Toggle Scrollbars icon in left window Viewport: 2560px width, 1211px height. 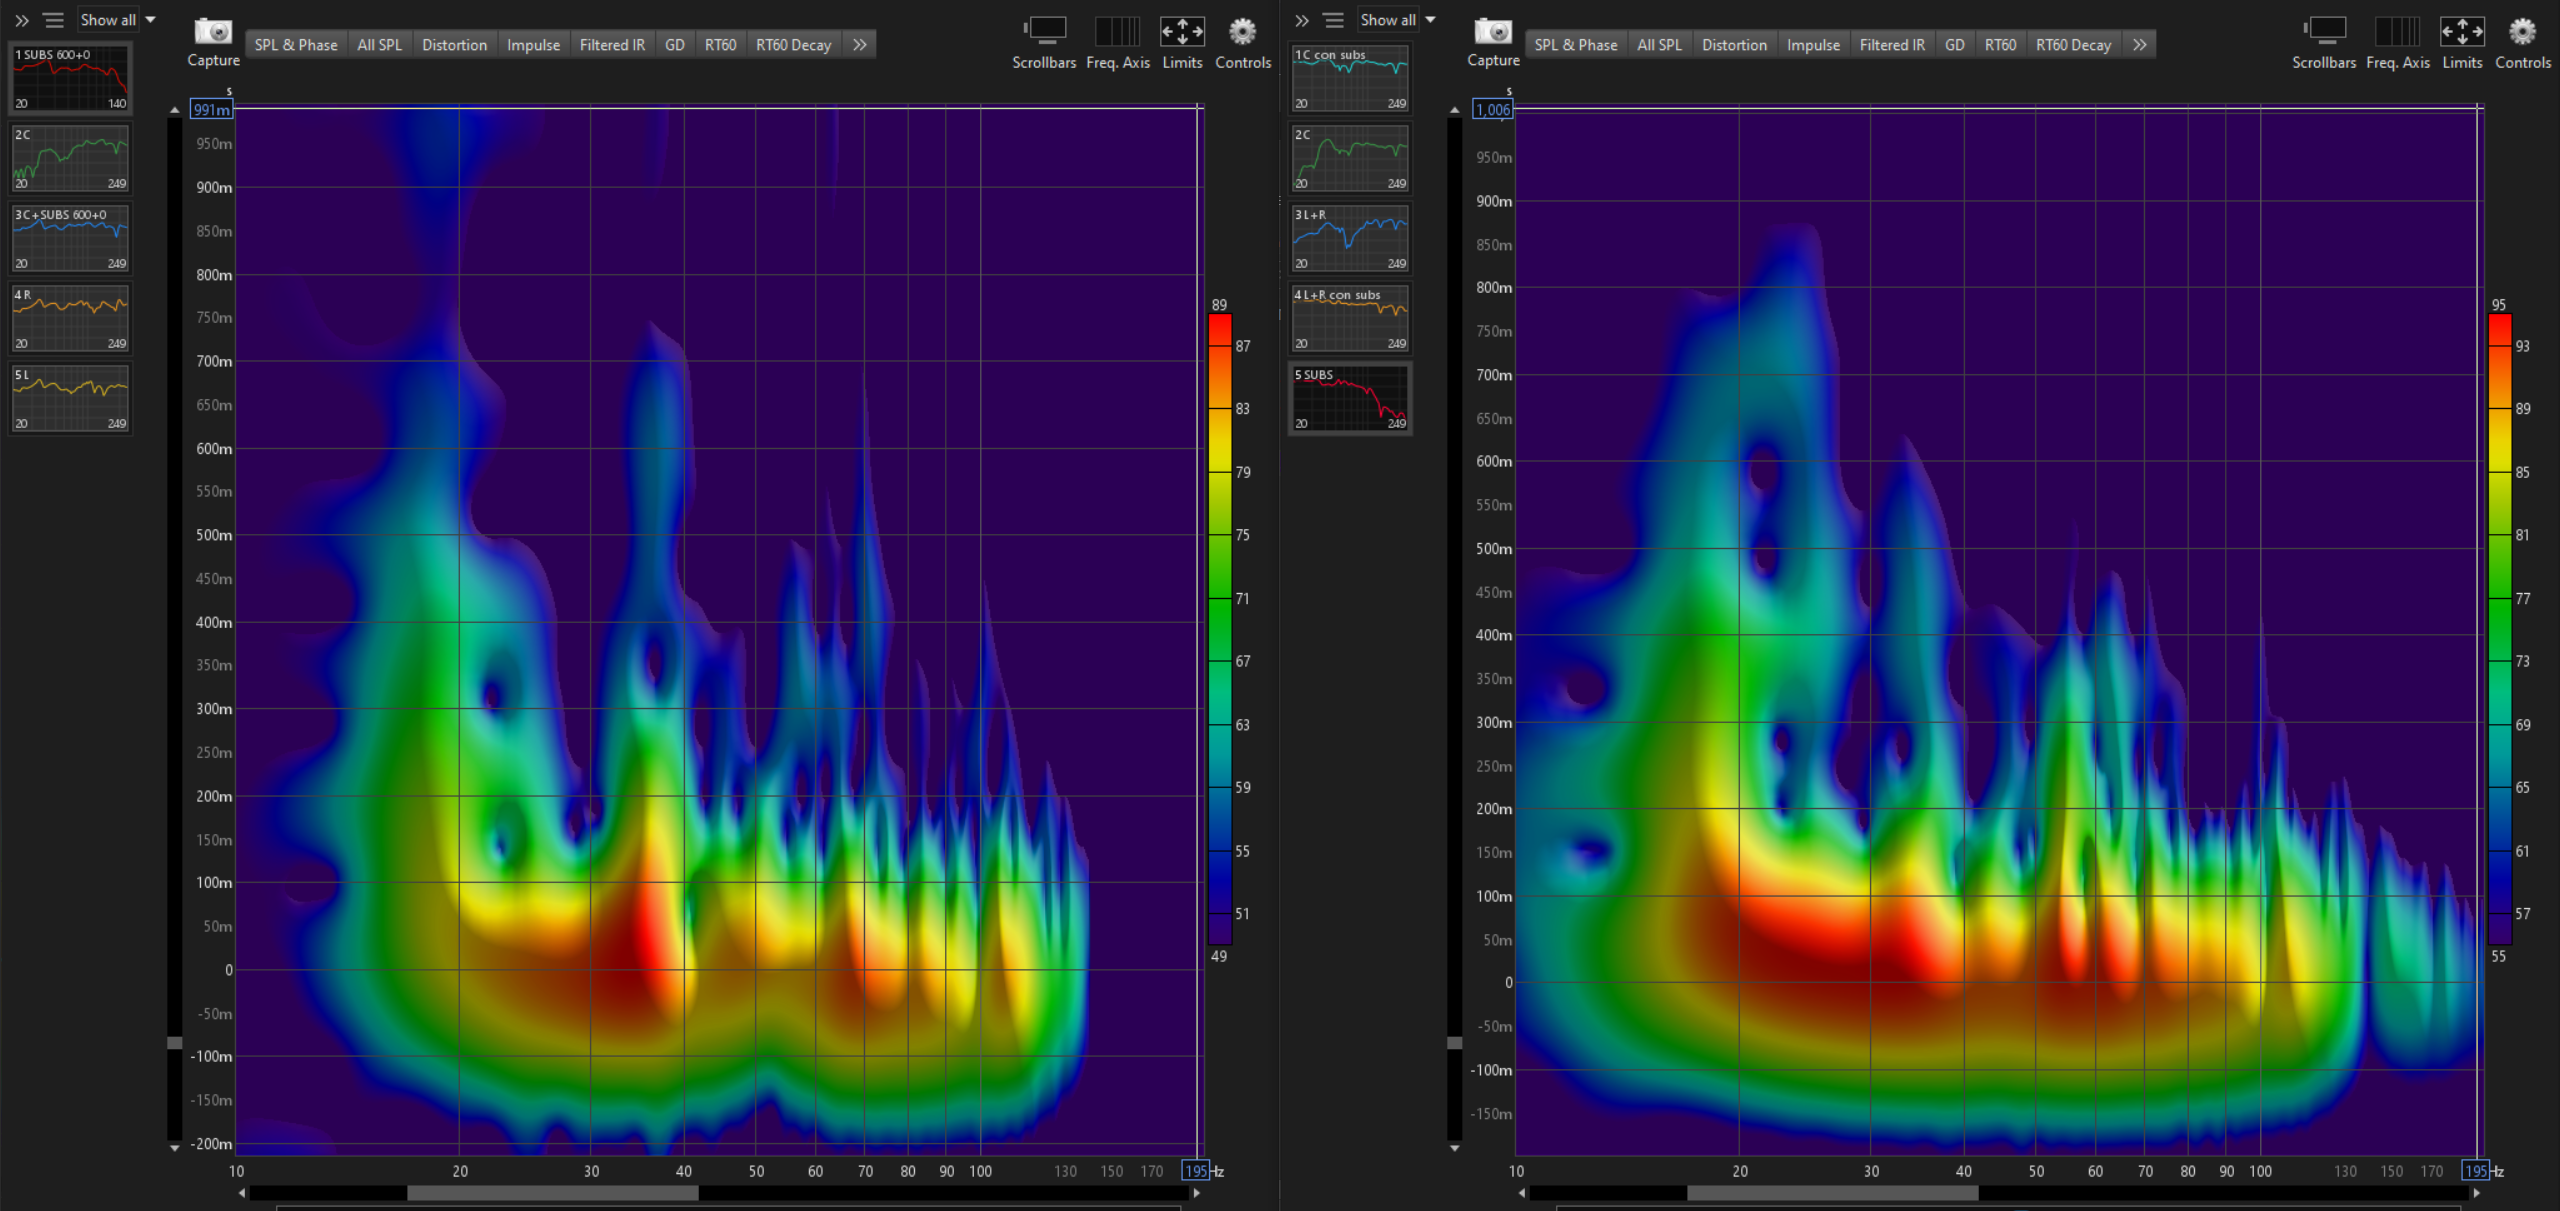coord(1044,32)
